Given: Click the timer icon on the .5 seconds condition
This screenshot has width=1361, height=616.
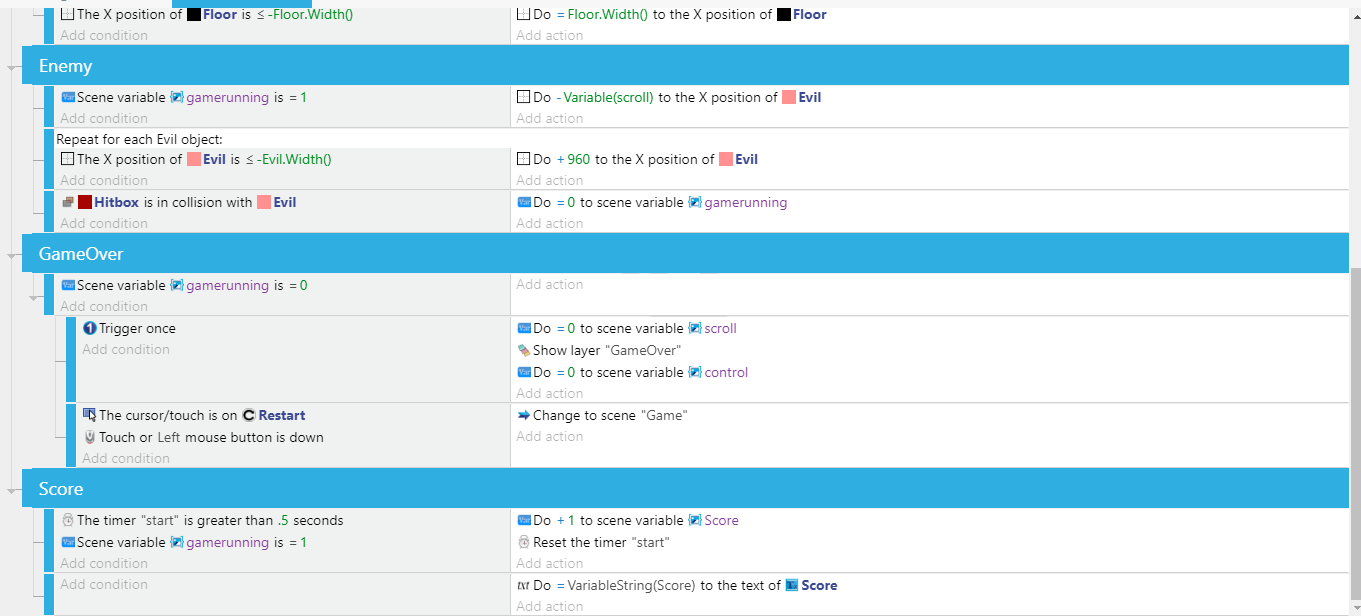Looking at the screenshot, I should (65, 519).
